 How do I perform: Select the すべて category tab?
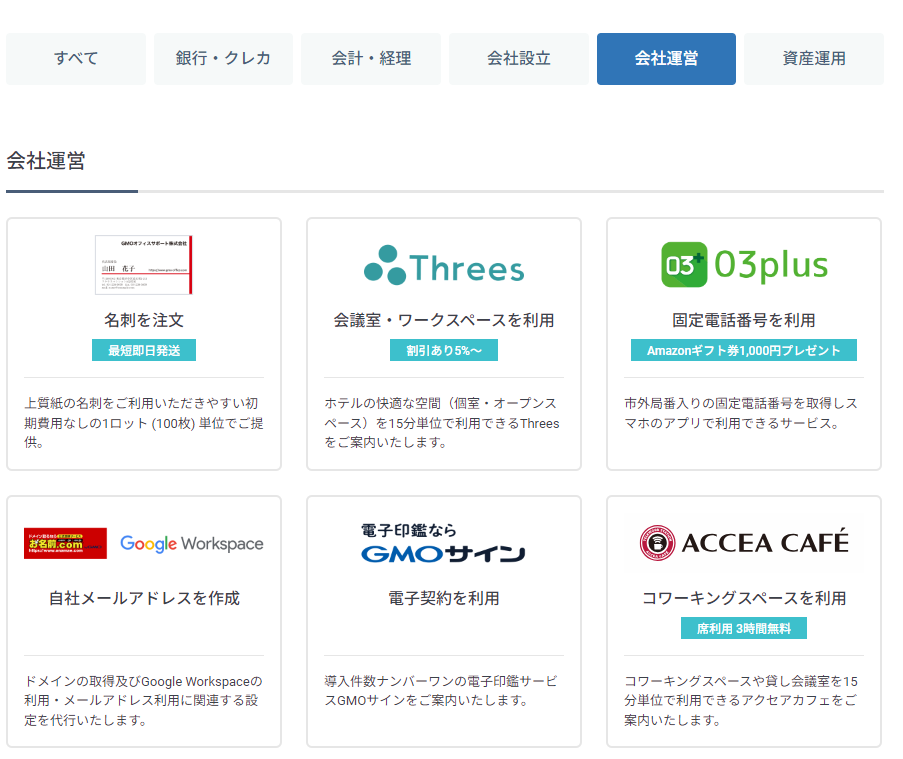[76, 59]
